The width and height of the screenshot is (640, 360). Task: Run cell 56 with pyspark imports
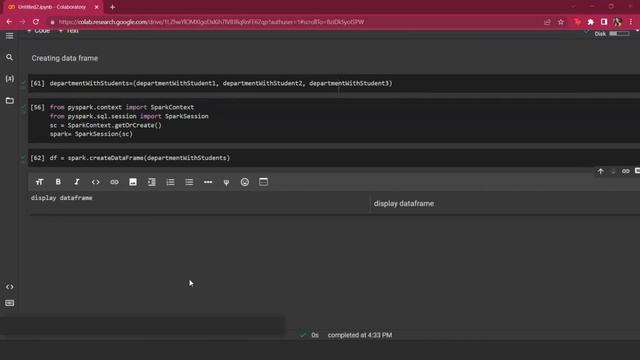point(37,107)
